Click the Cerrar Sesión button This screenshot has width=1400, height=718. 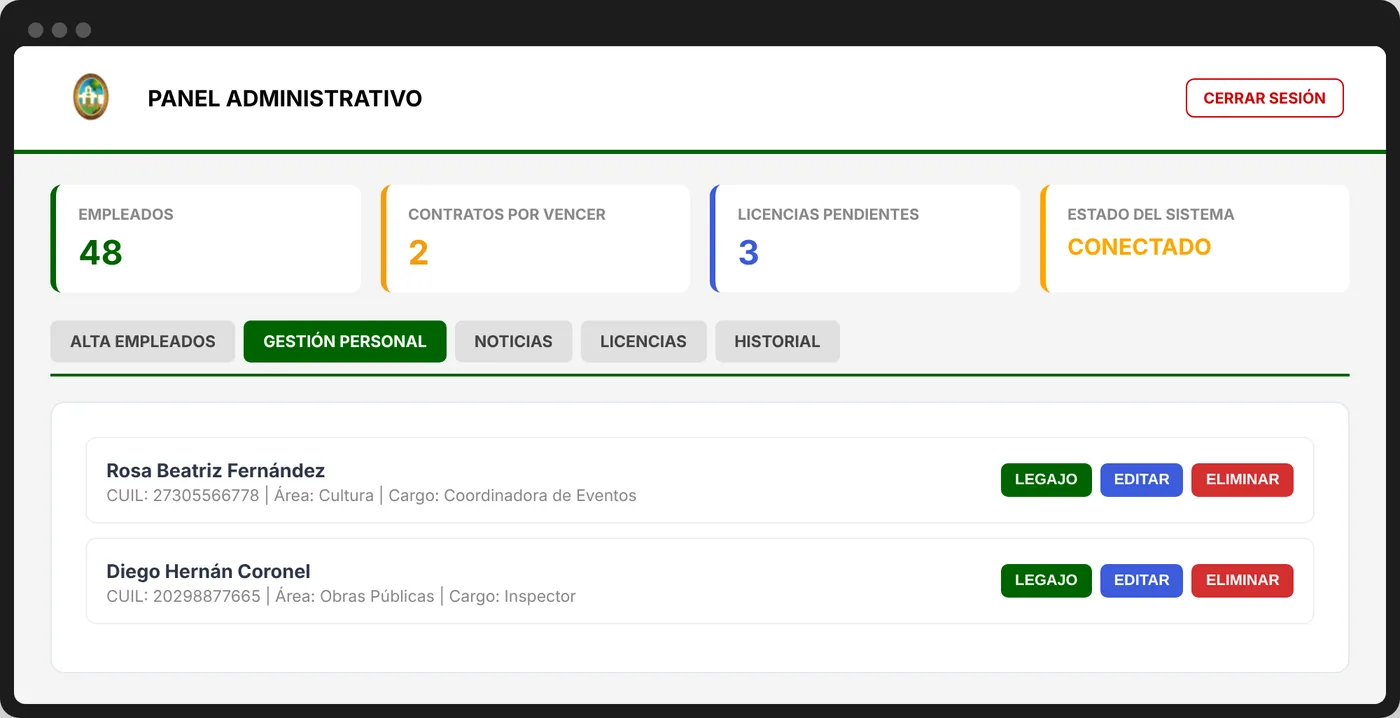pyautogui.click(x=1264, y=98)
